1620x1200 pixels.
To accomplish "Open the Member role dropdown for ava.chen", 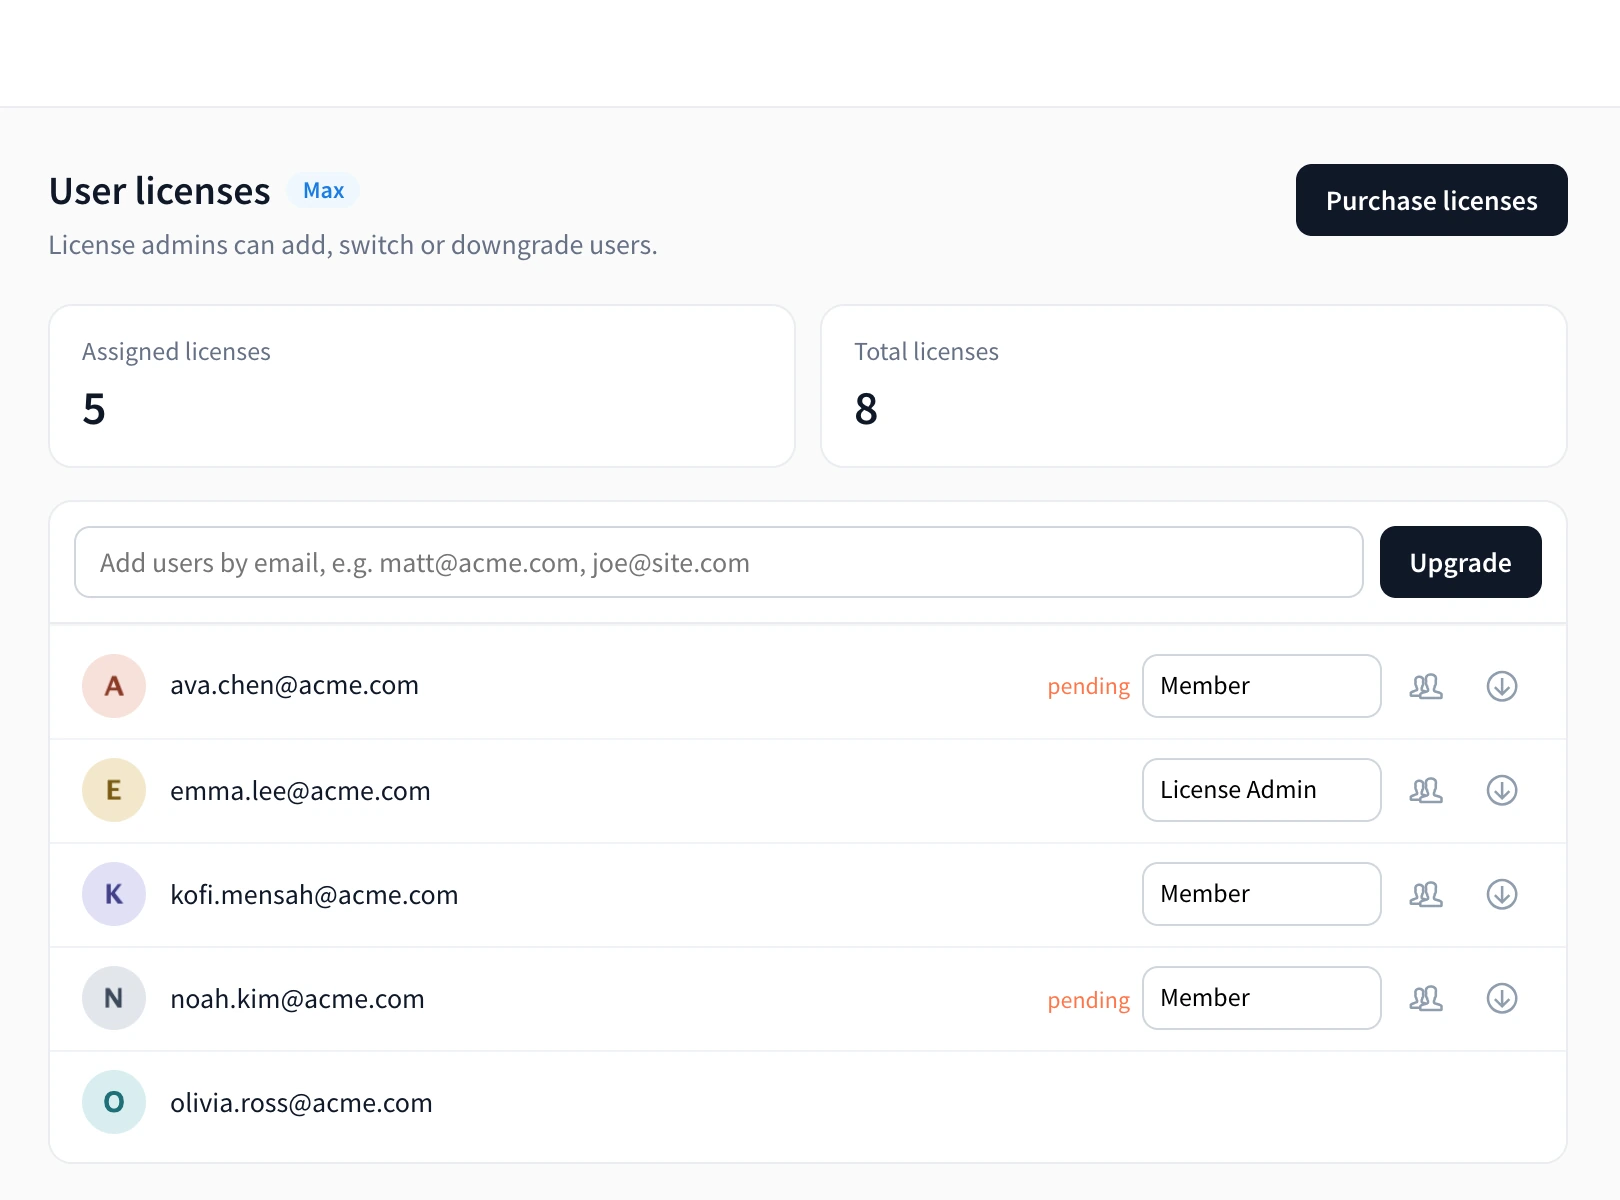I will (1262, 686).
